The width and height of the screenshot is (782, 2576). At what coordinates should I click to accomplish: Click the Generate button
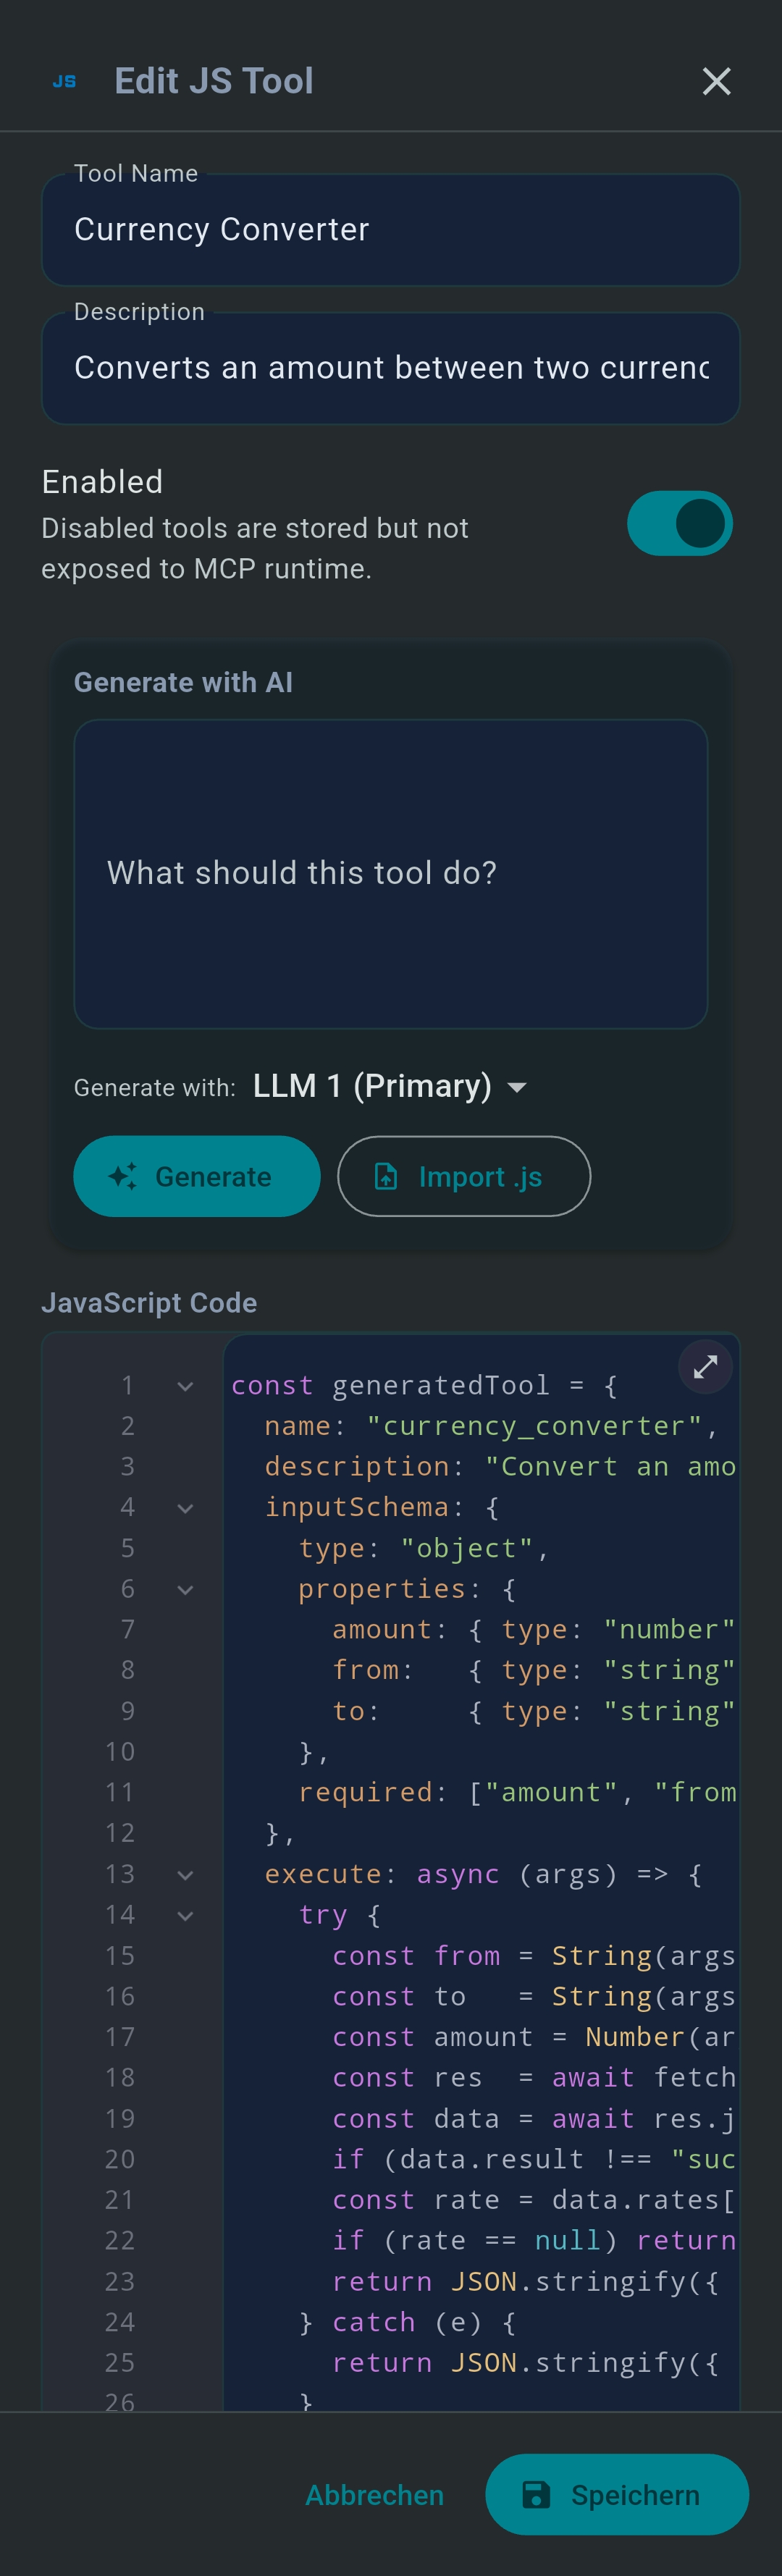pyautogui.click(x=197, y=1176)
